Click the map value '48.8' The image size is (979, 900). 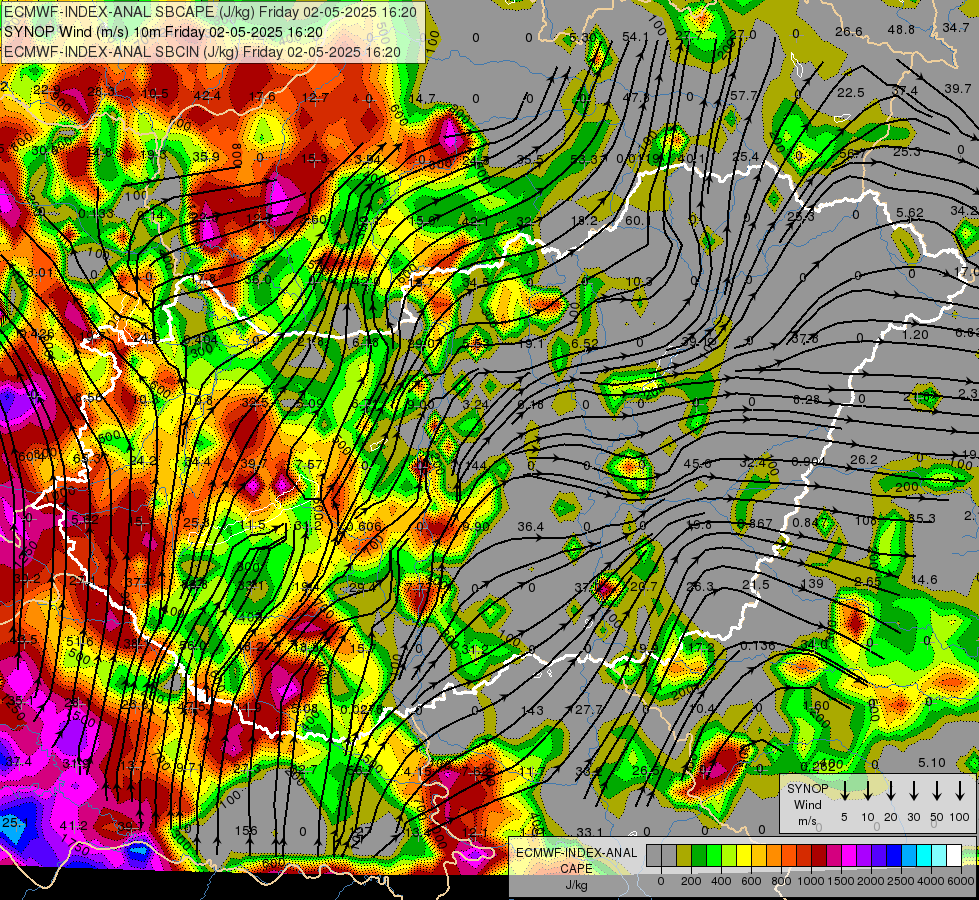coord(901,29)
